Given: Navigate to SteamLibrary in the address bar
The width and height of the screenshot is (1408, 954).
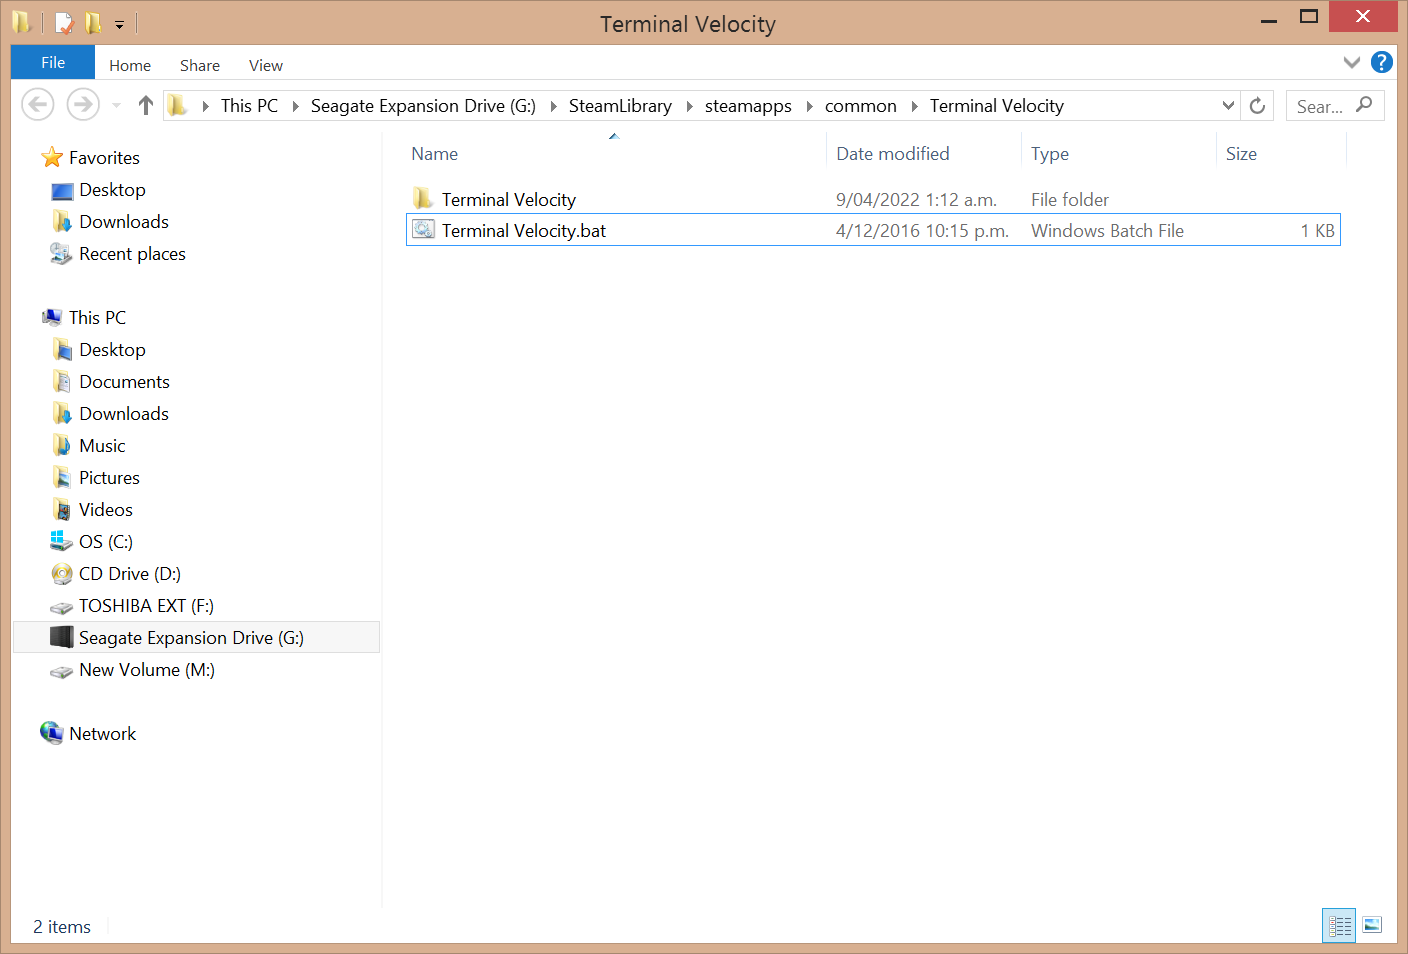Looking at the screenshot, I should click(620, 106).
